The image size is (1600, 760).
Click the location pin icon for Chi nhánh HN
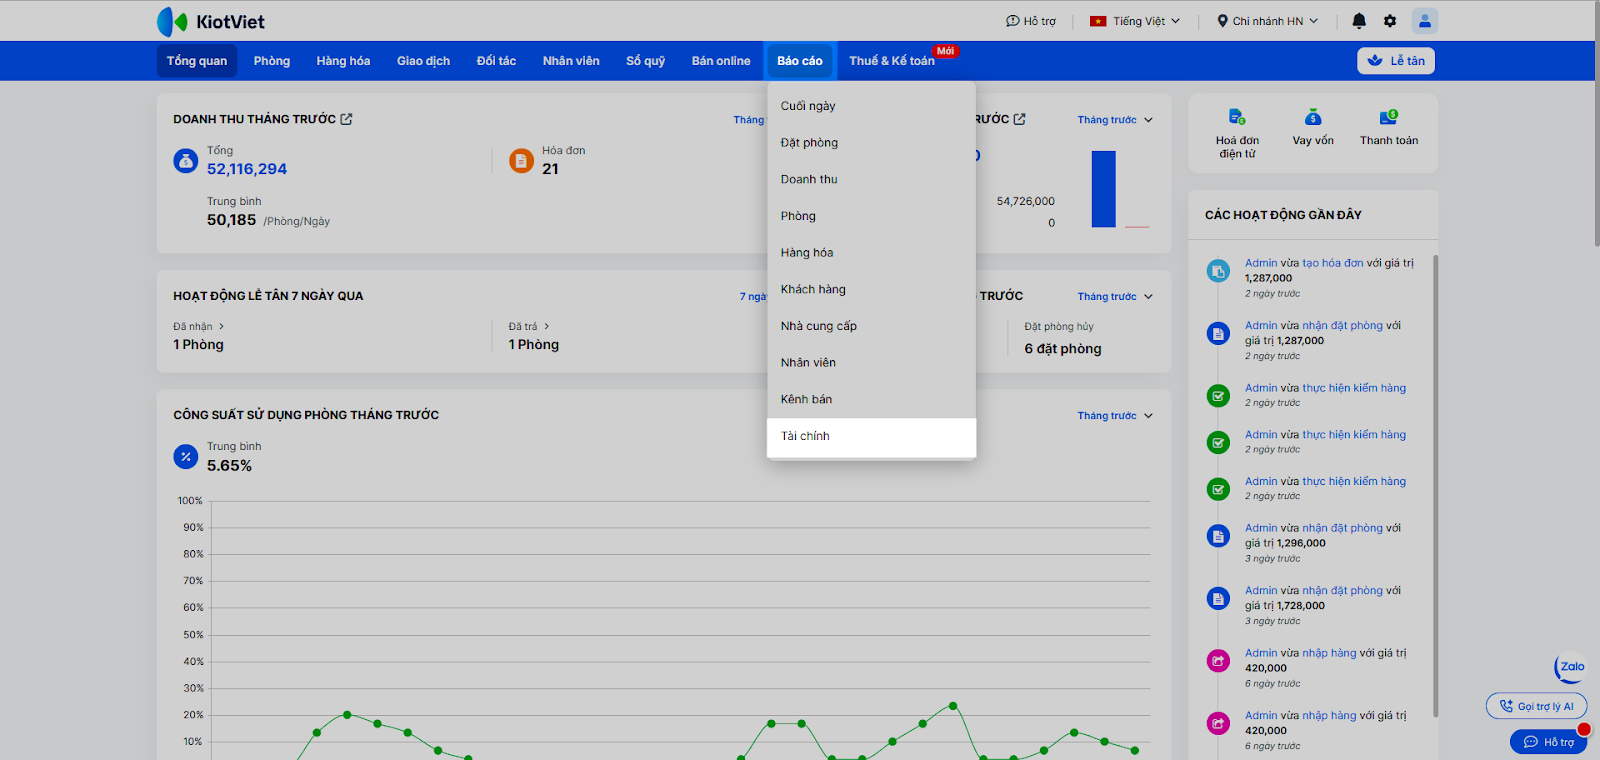click(1222, 21)
